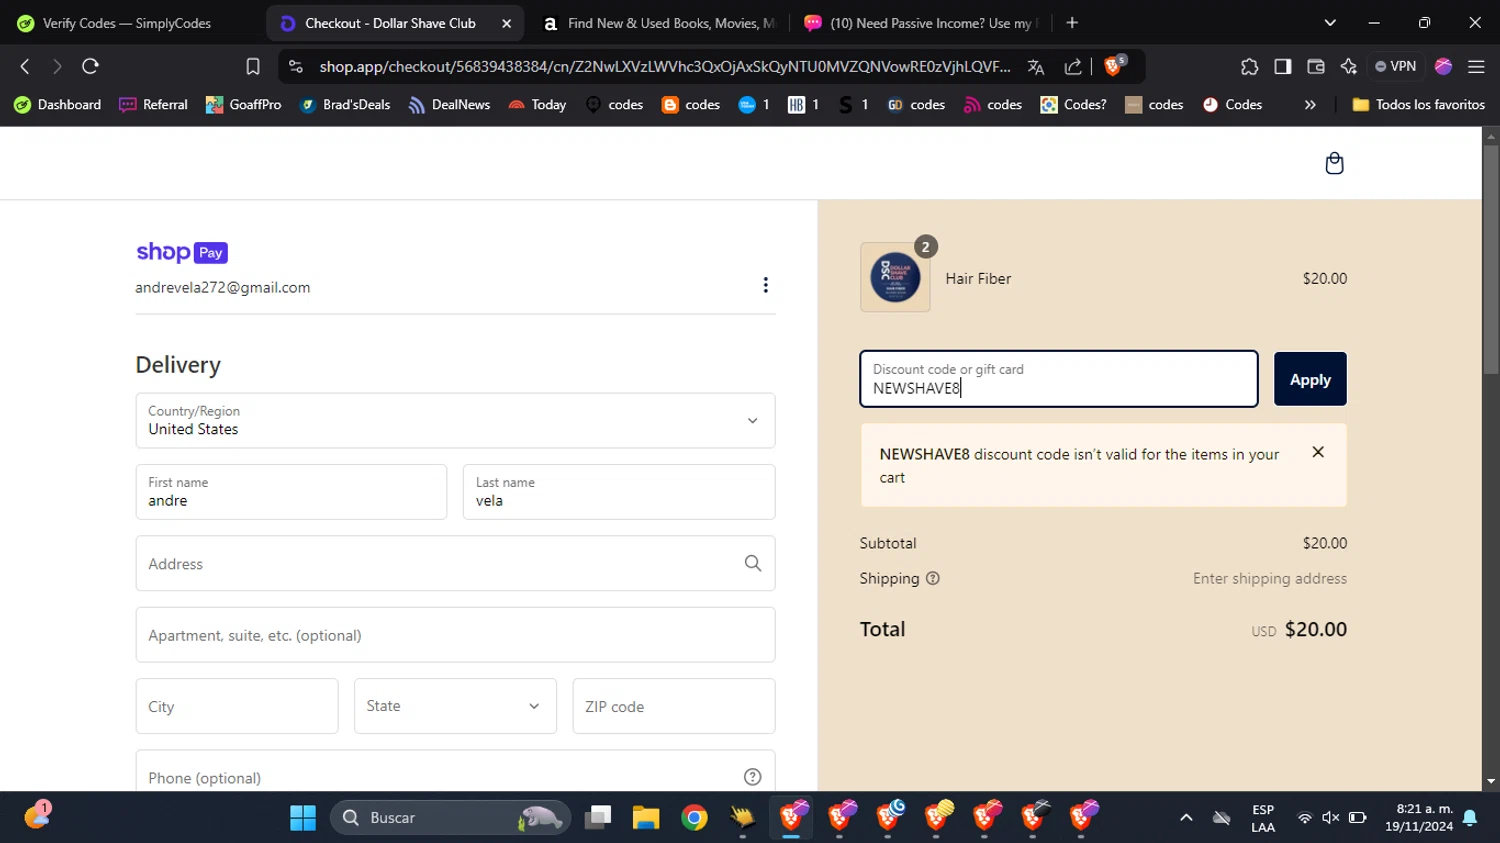This screenshot has height=843, width=1500.
Task: Click the page vertical scrollbar
Action: 1491,260
